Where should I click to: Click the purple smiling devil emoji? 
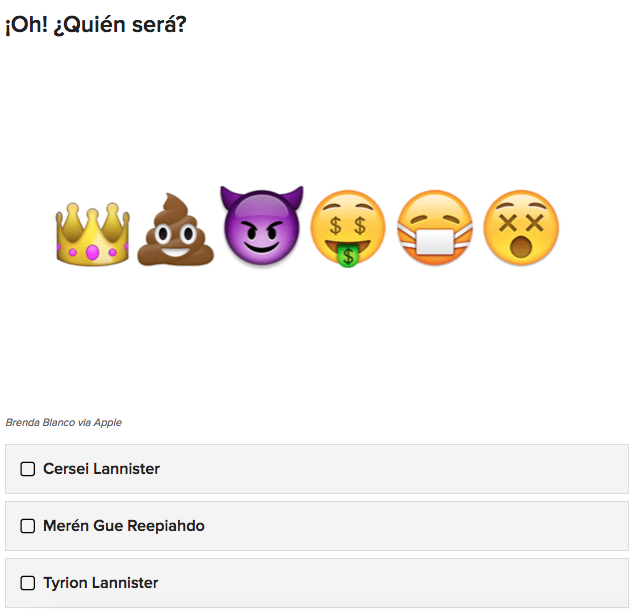point(262,228)
